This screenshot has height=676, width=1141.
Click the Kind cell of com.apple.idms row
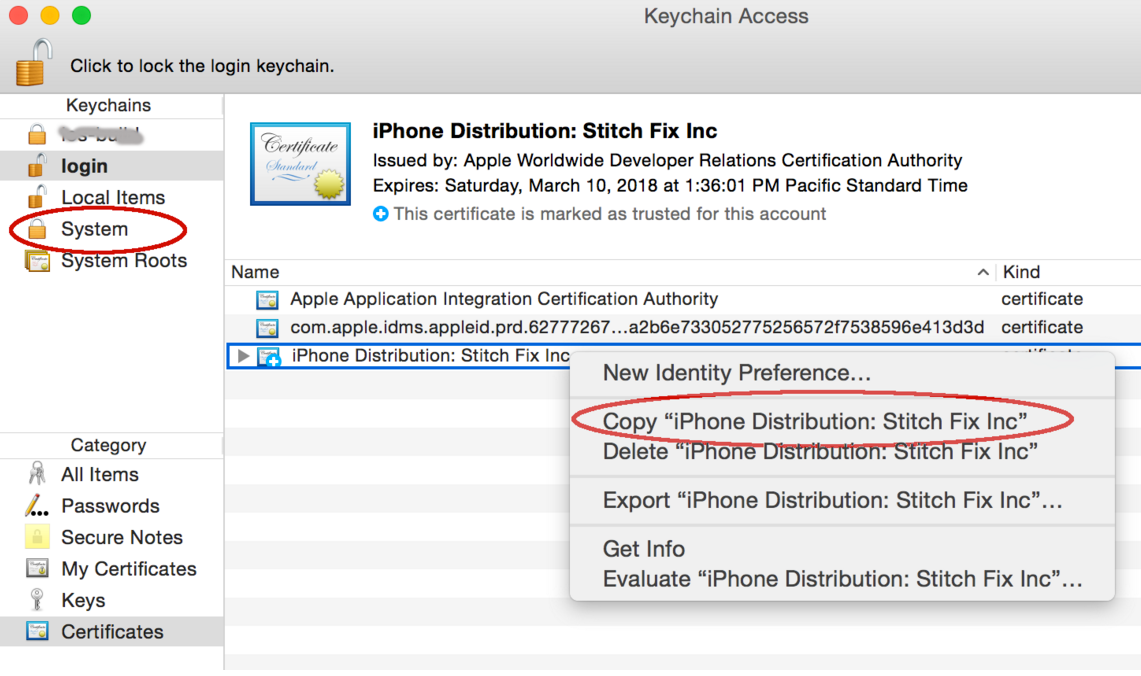pos(1041,327)
